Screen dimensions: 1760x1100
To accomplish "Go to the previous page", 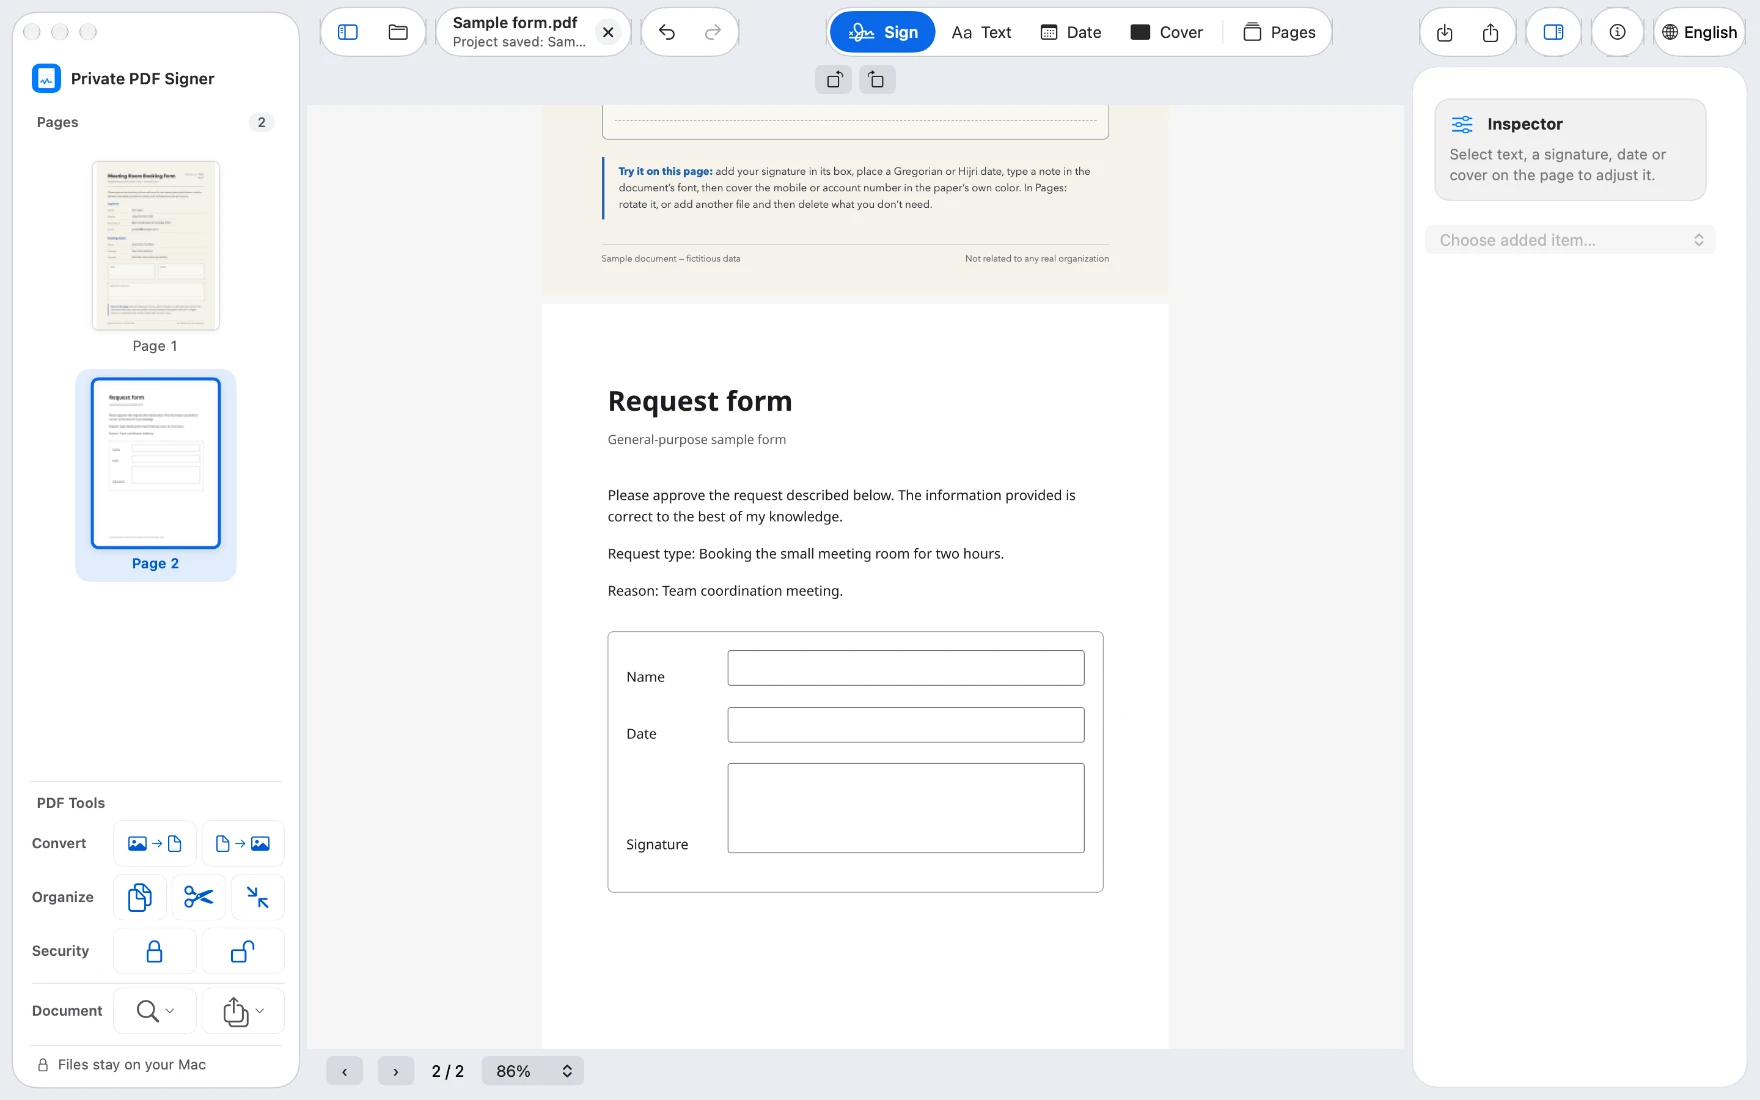I will click(x=344, y=1071).
